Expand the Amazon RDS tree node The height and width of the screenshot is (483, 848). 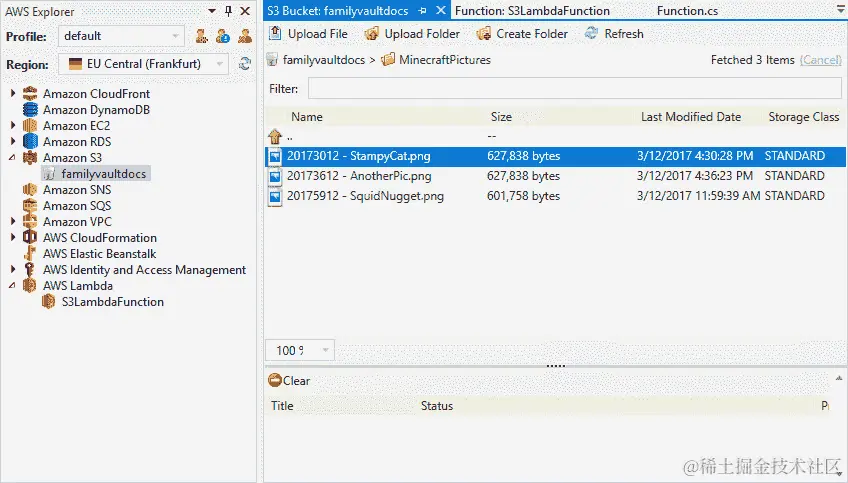12,142
